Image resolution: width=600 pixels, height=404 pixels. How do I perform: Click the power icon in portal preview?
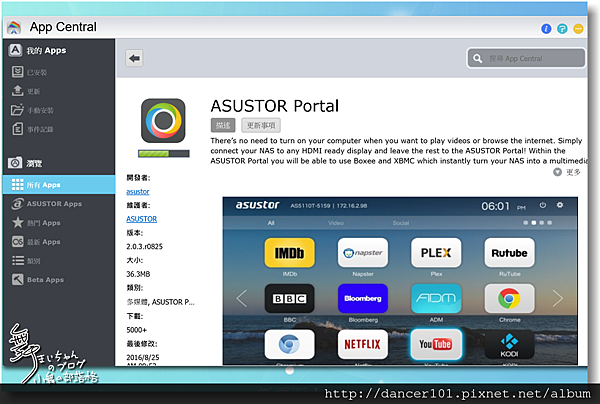(x=543, y=205)
